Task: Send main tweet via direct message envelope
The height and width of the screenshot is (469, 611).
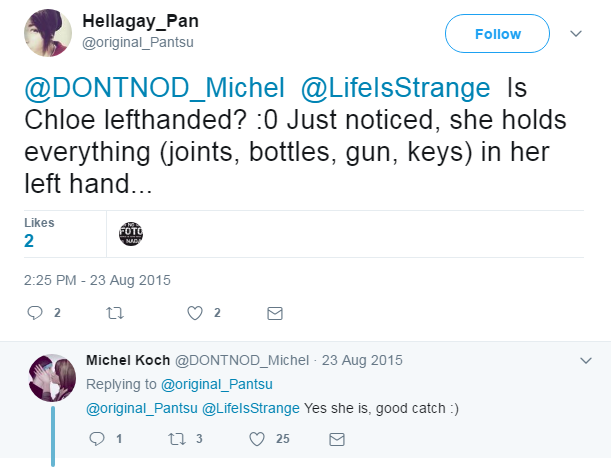Action: click(274, 313)
